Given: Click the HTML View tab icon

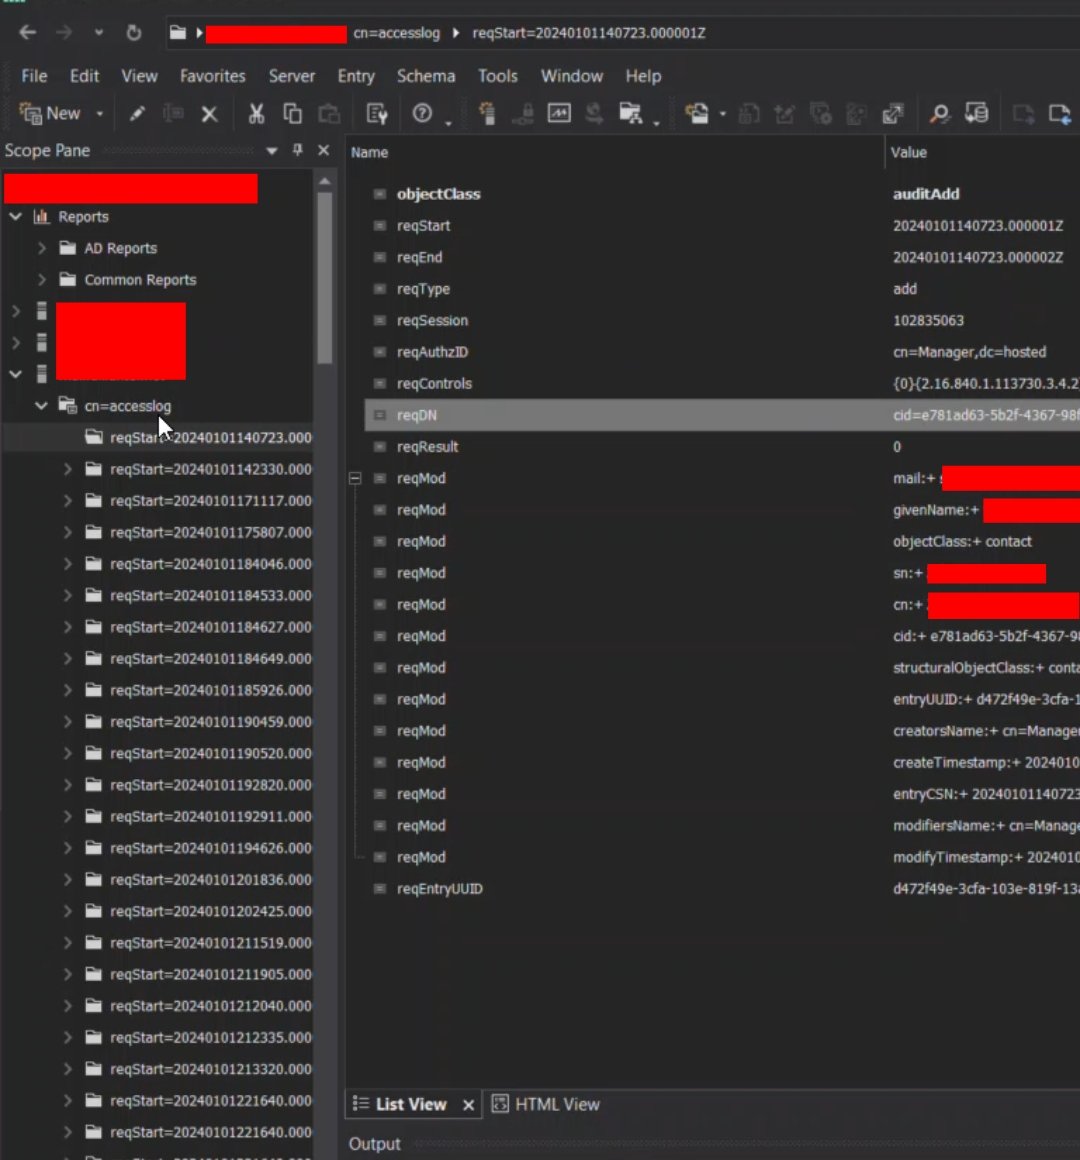Looking at the screenshot, I should point(500,1104).
